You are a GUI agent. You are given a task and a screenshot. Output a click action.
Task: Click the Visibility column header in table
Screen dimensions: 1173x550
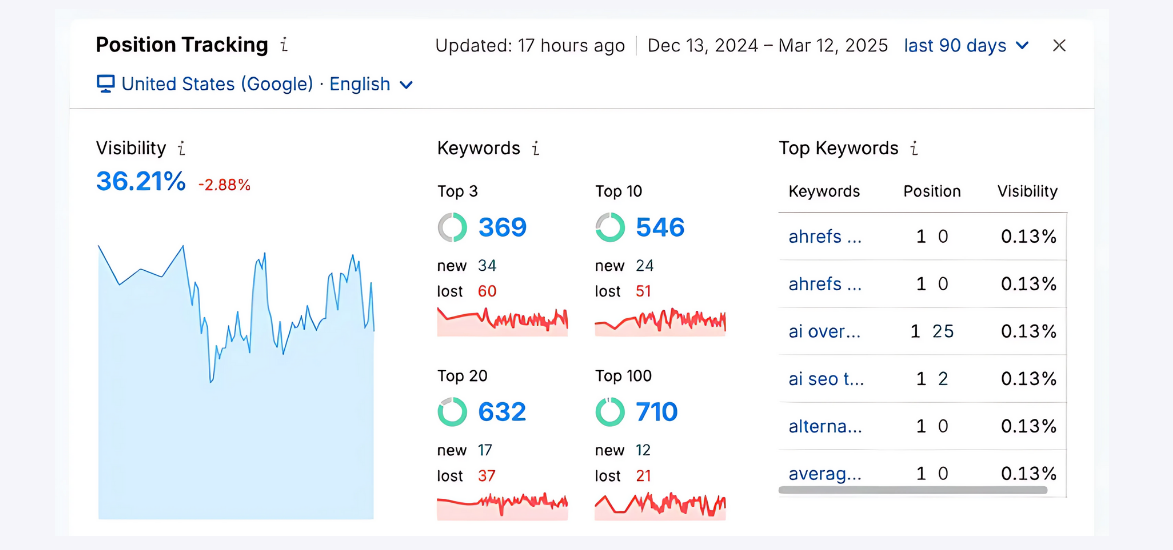coord(1027,191)
